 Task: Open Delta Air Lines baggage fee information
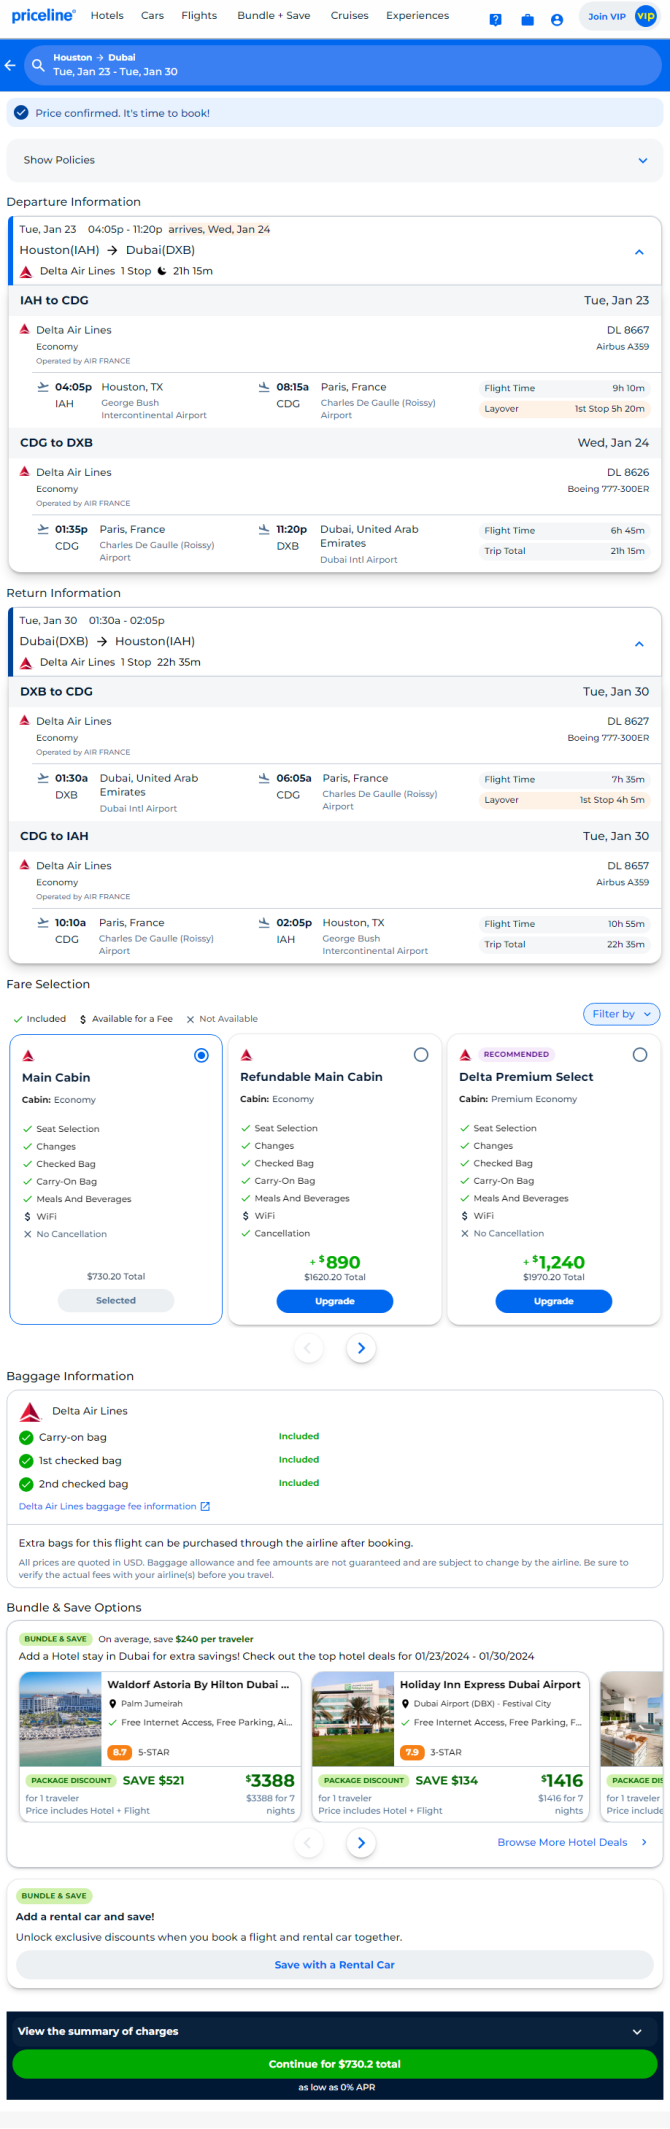pos(107,1506)
